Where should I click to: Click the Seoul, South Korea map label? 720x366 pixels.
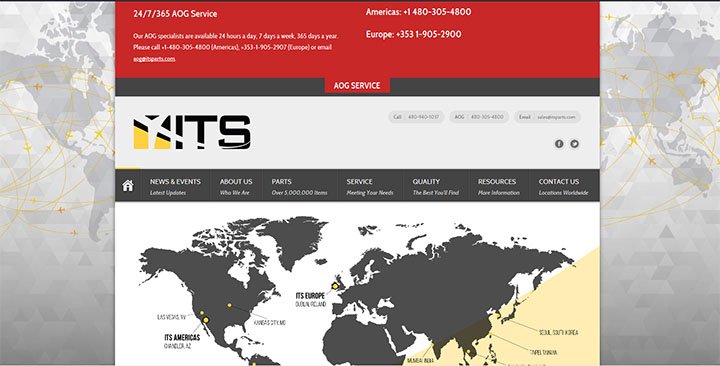[x=558, y=332]
